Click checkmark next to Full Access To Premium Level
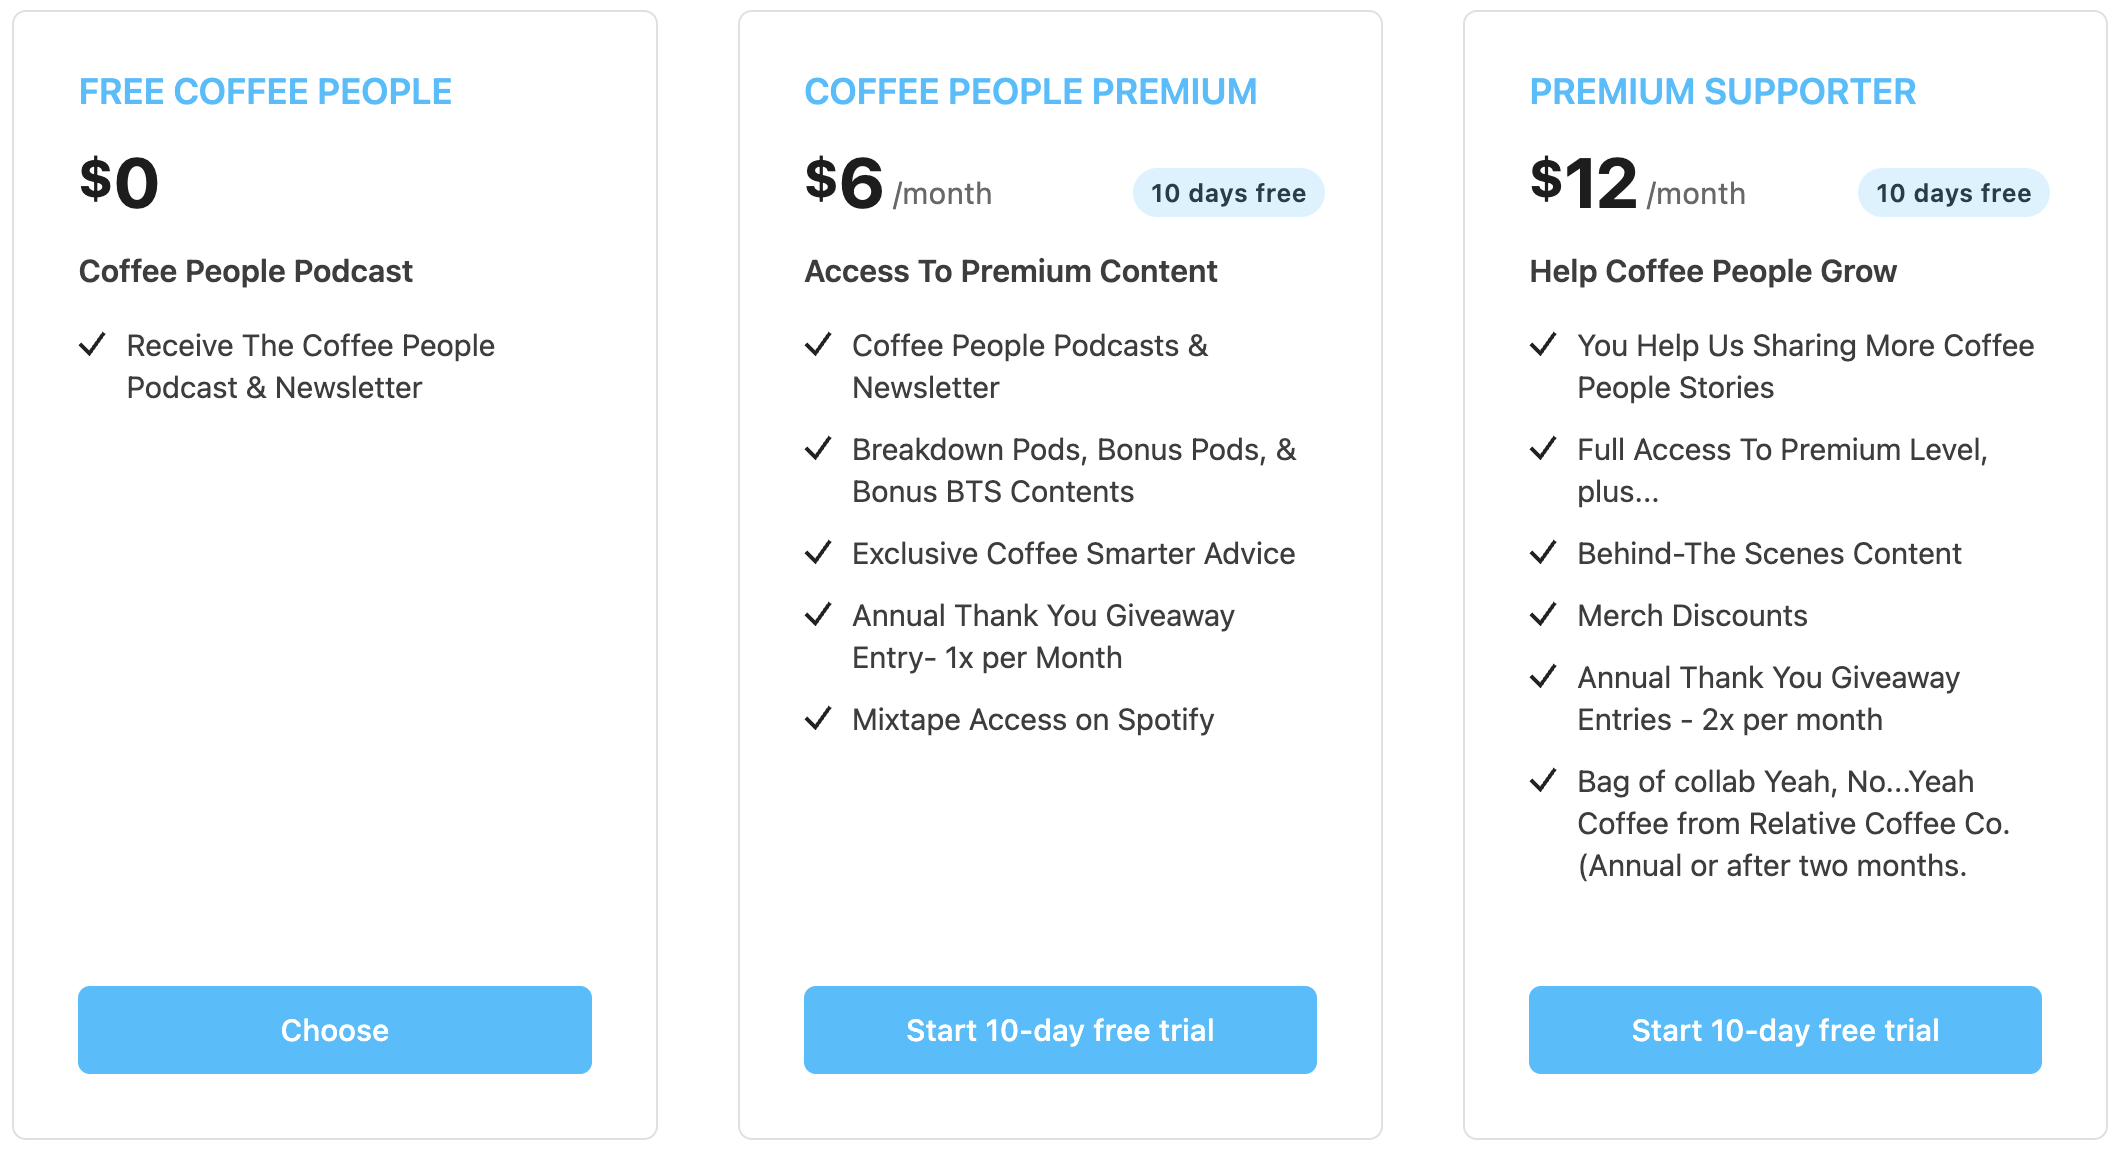 click(x=1543, y=449)
